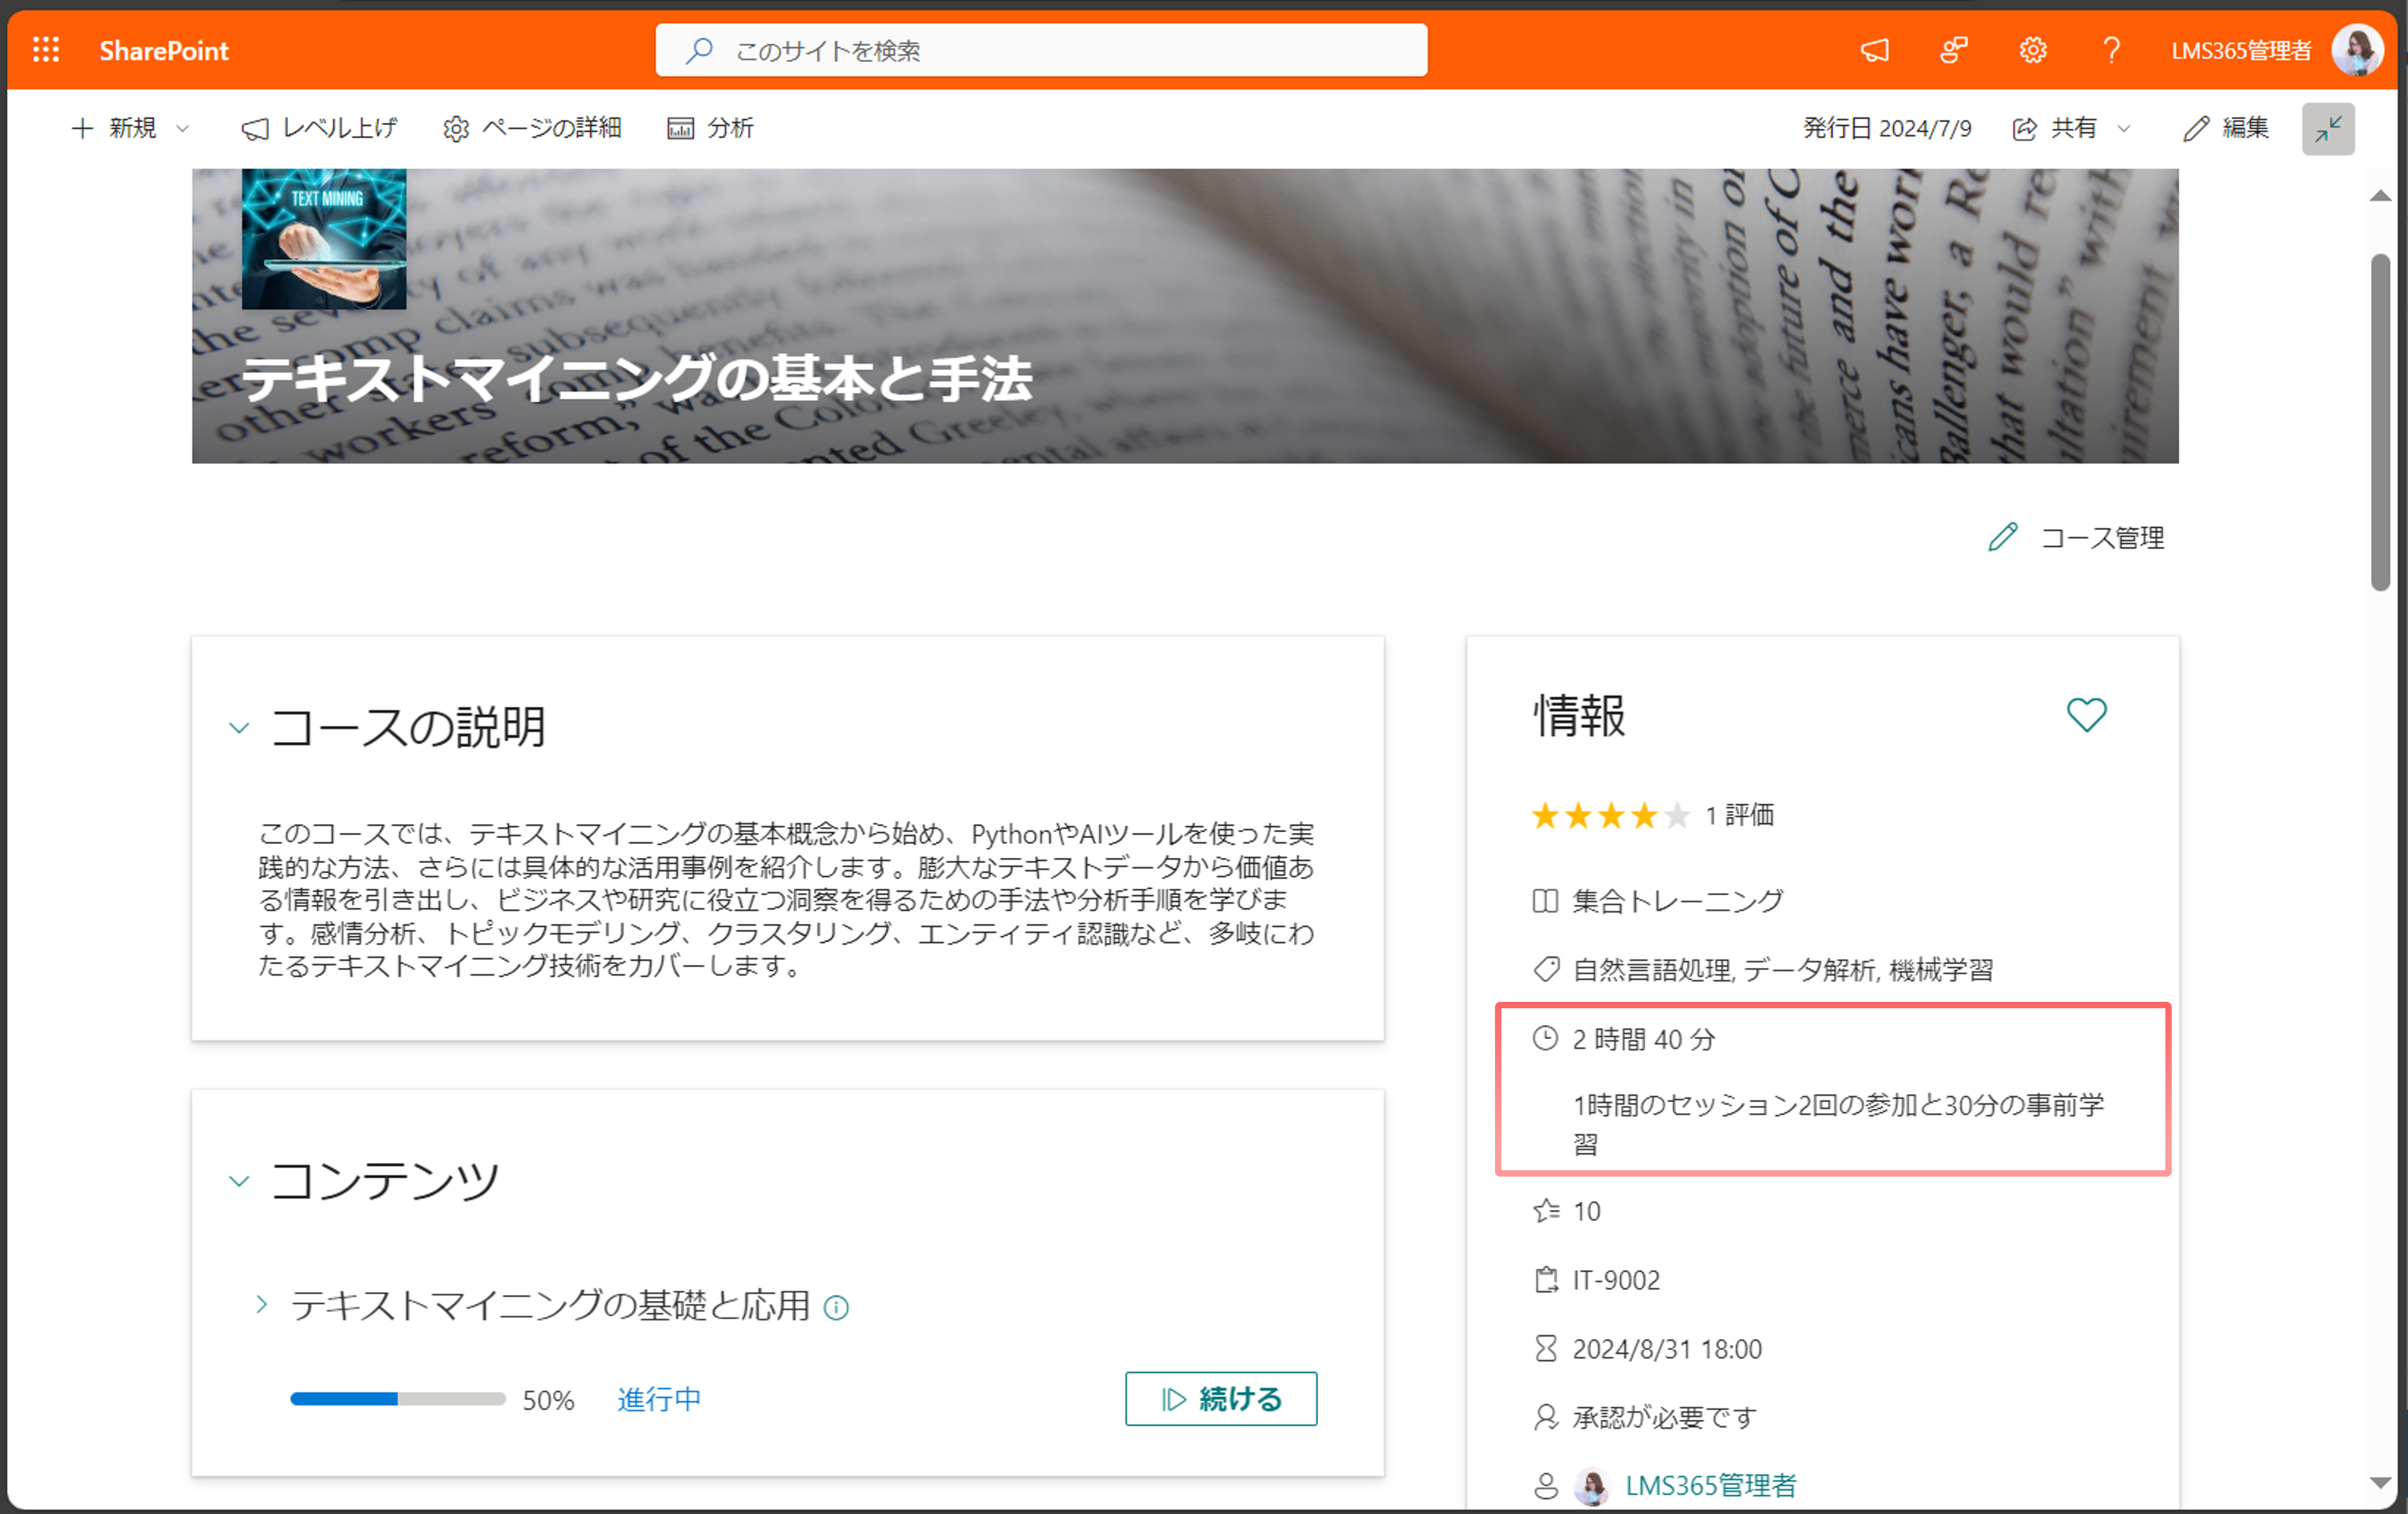Click the 50% progress bar
This screenshot has width=2408, height=1514.
coord(398,1399)
